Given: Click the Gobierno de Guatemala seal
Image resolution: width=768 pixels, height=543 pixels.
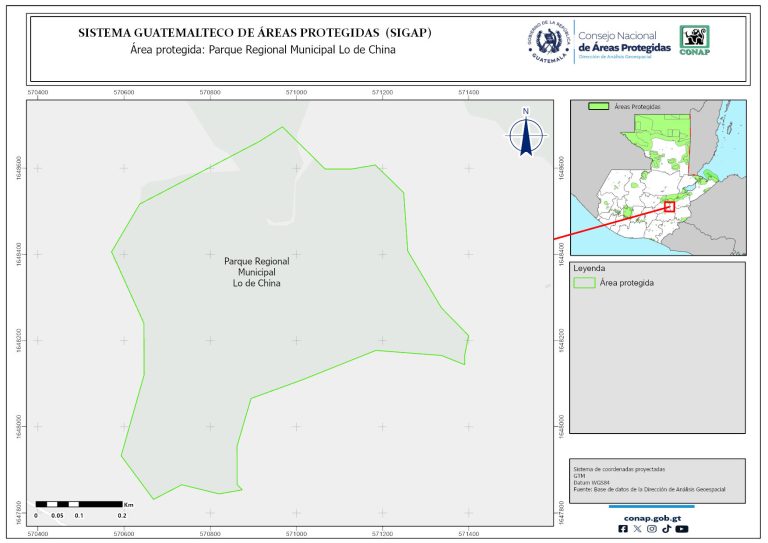Looking at the screenshot, I should click(548, 40).
